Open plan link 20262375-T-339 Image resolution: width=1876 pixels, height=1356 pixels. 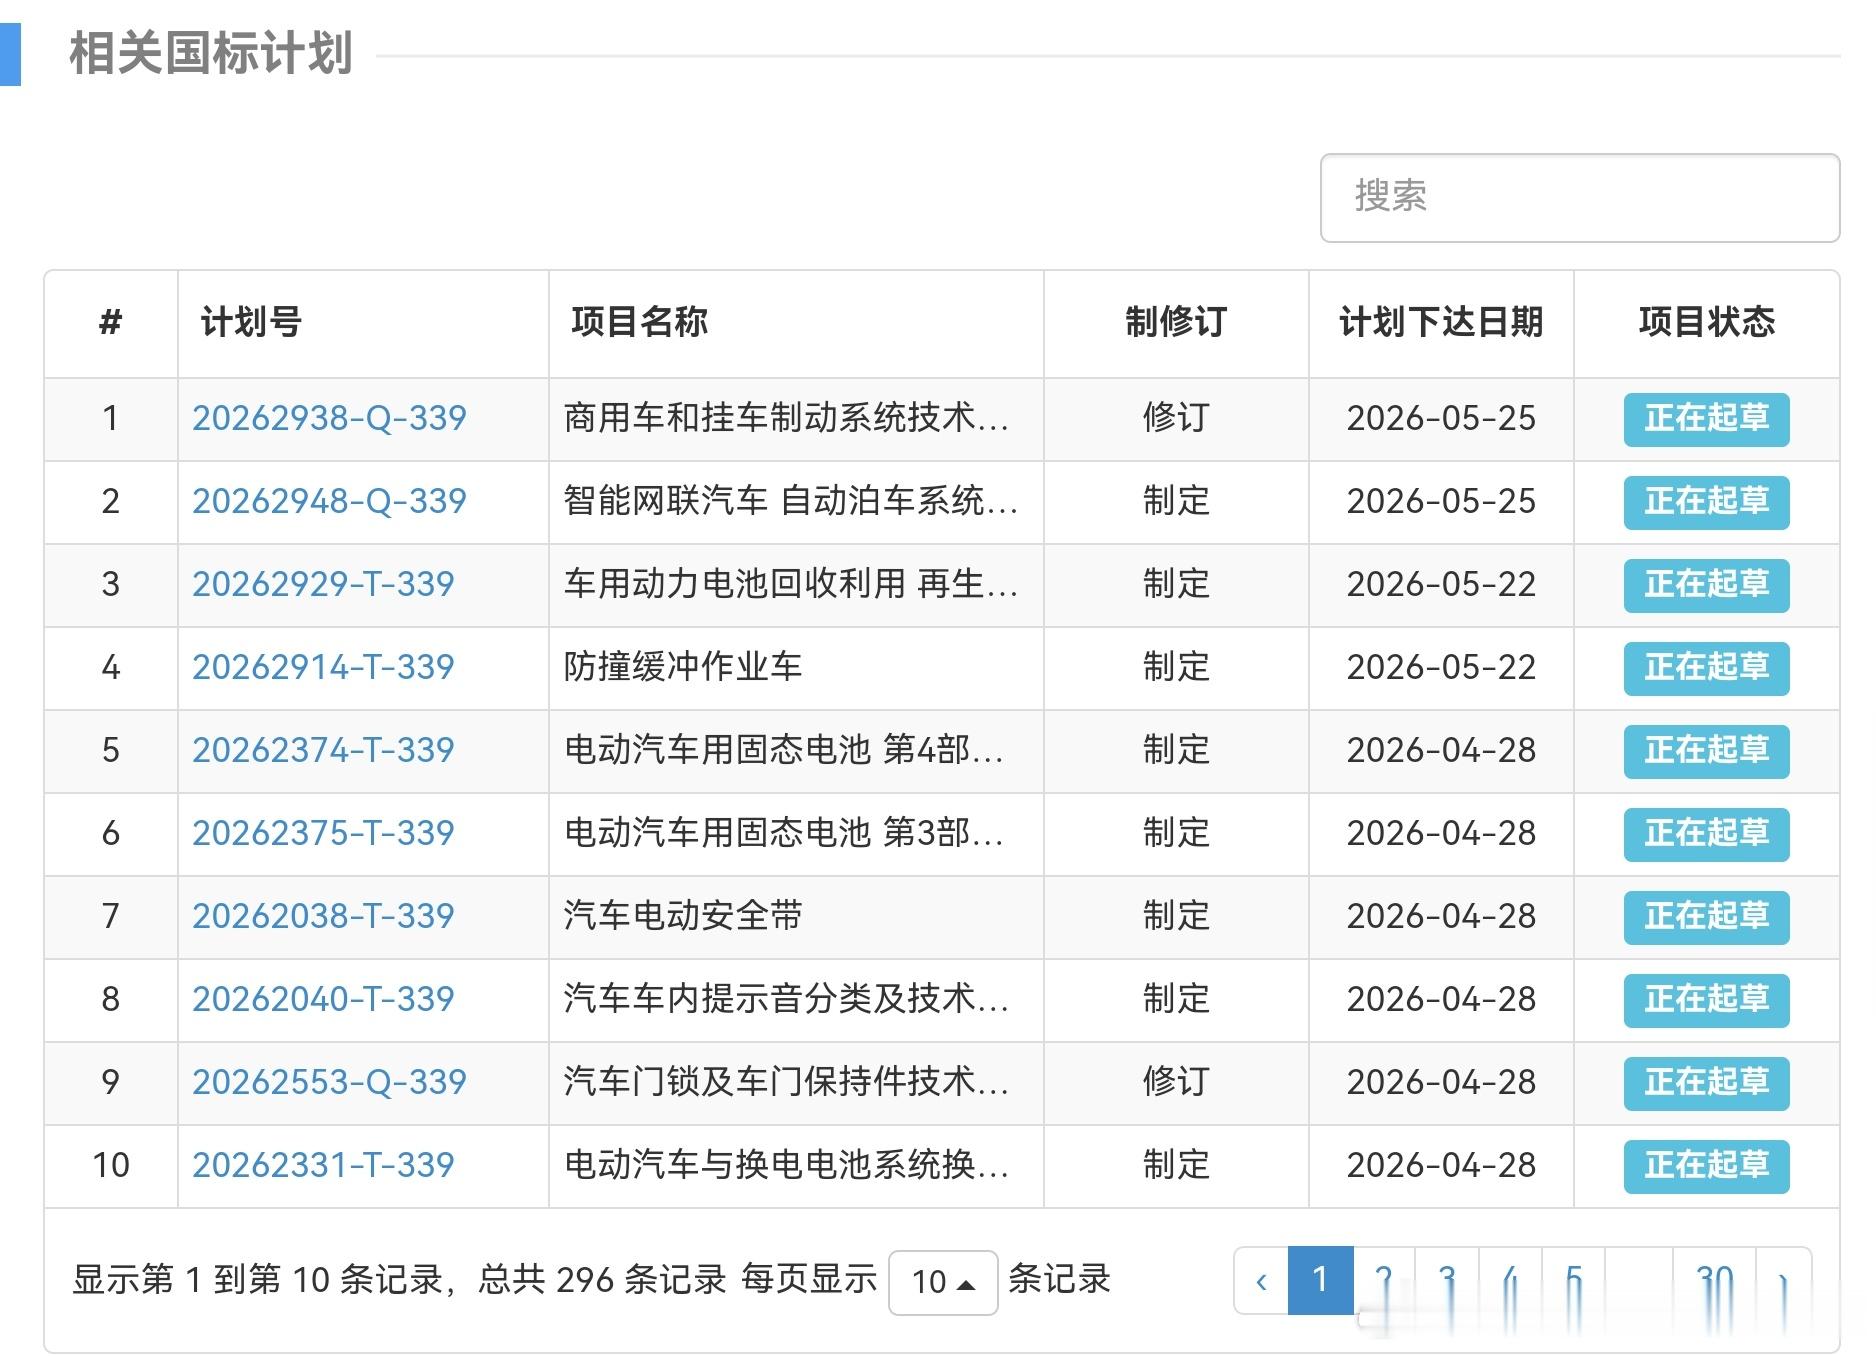(323, 833)
